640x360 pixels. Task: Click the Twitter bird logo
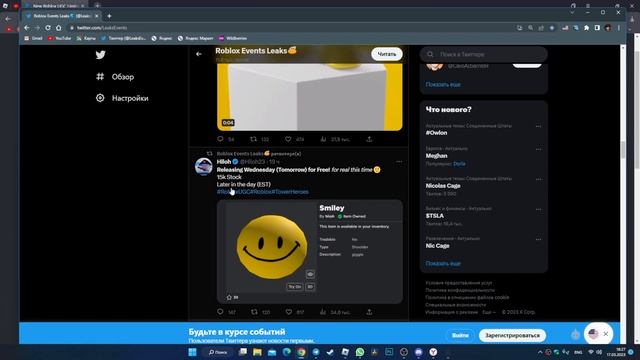click(x=100, y=55)
